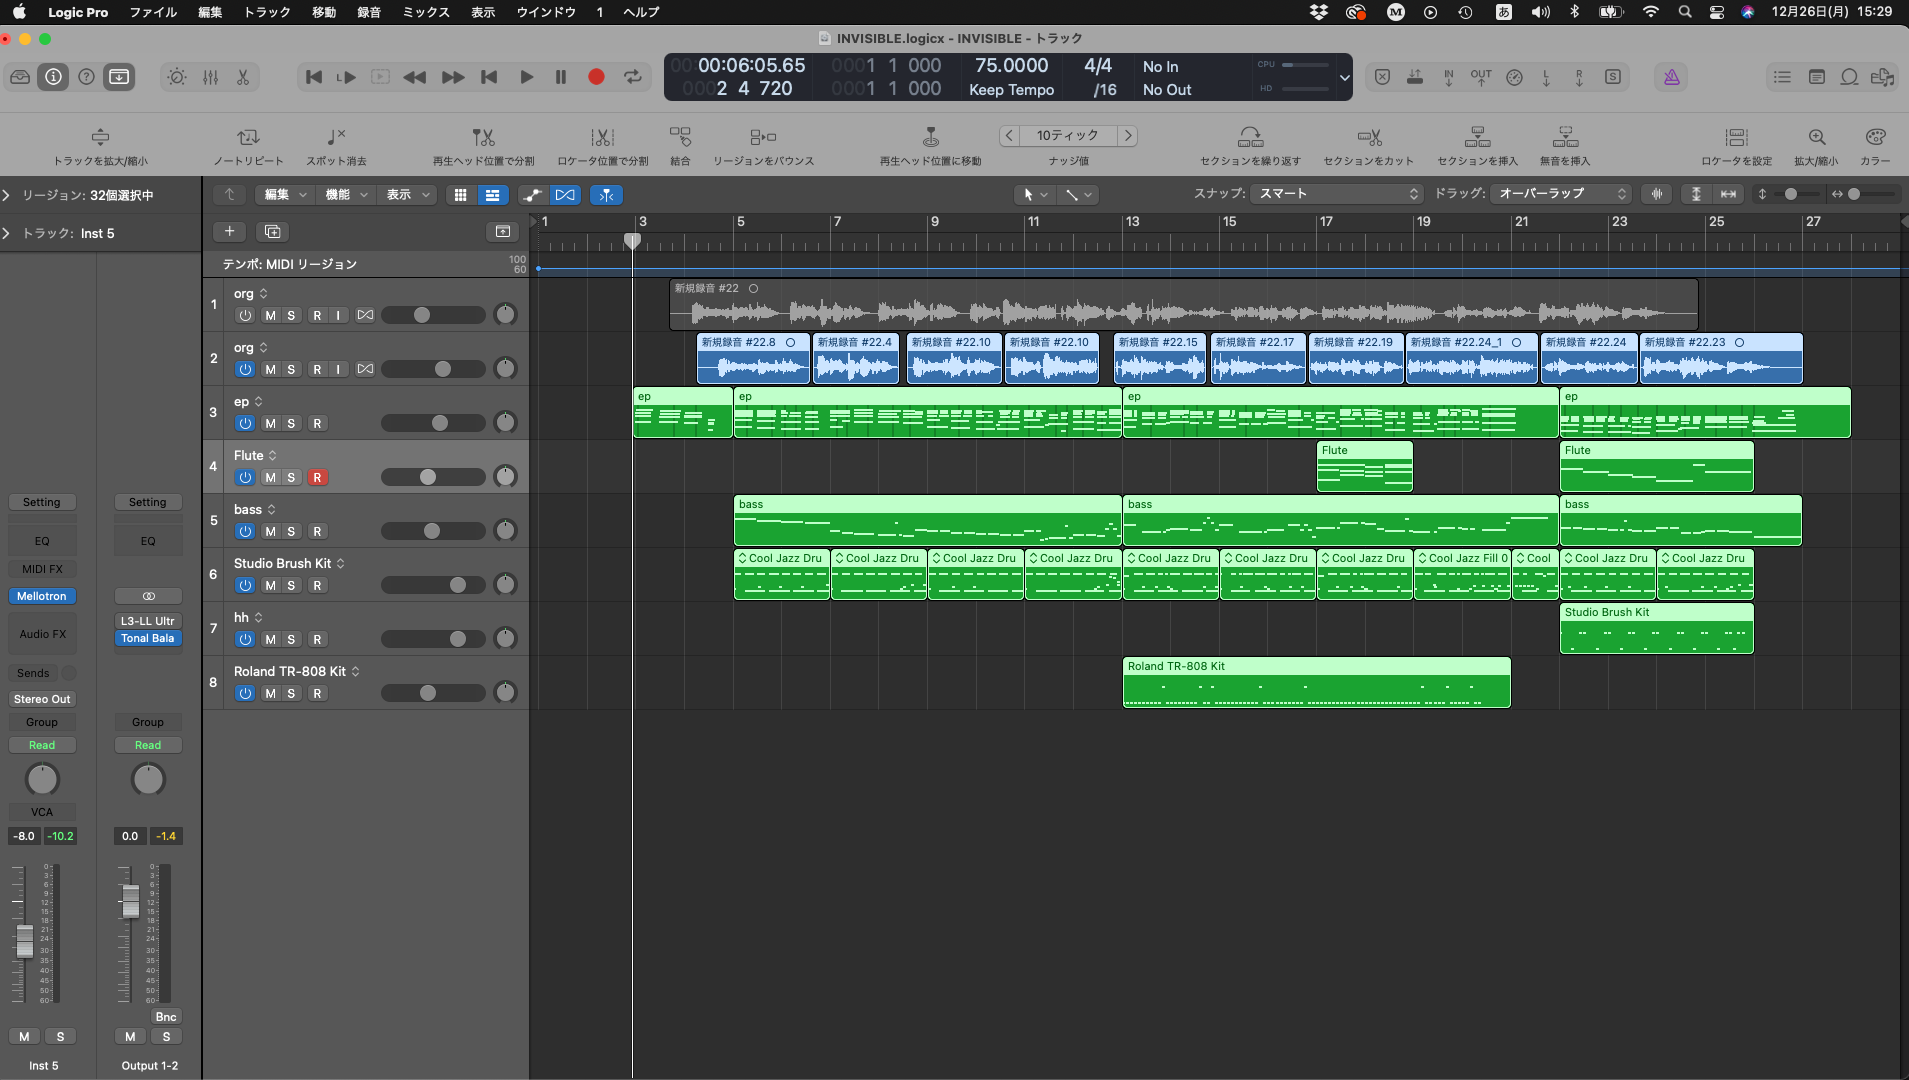Screen dimensions: 1909x1080
Task: Click the Record button in transport
Action: tap(596, 77)
